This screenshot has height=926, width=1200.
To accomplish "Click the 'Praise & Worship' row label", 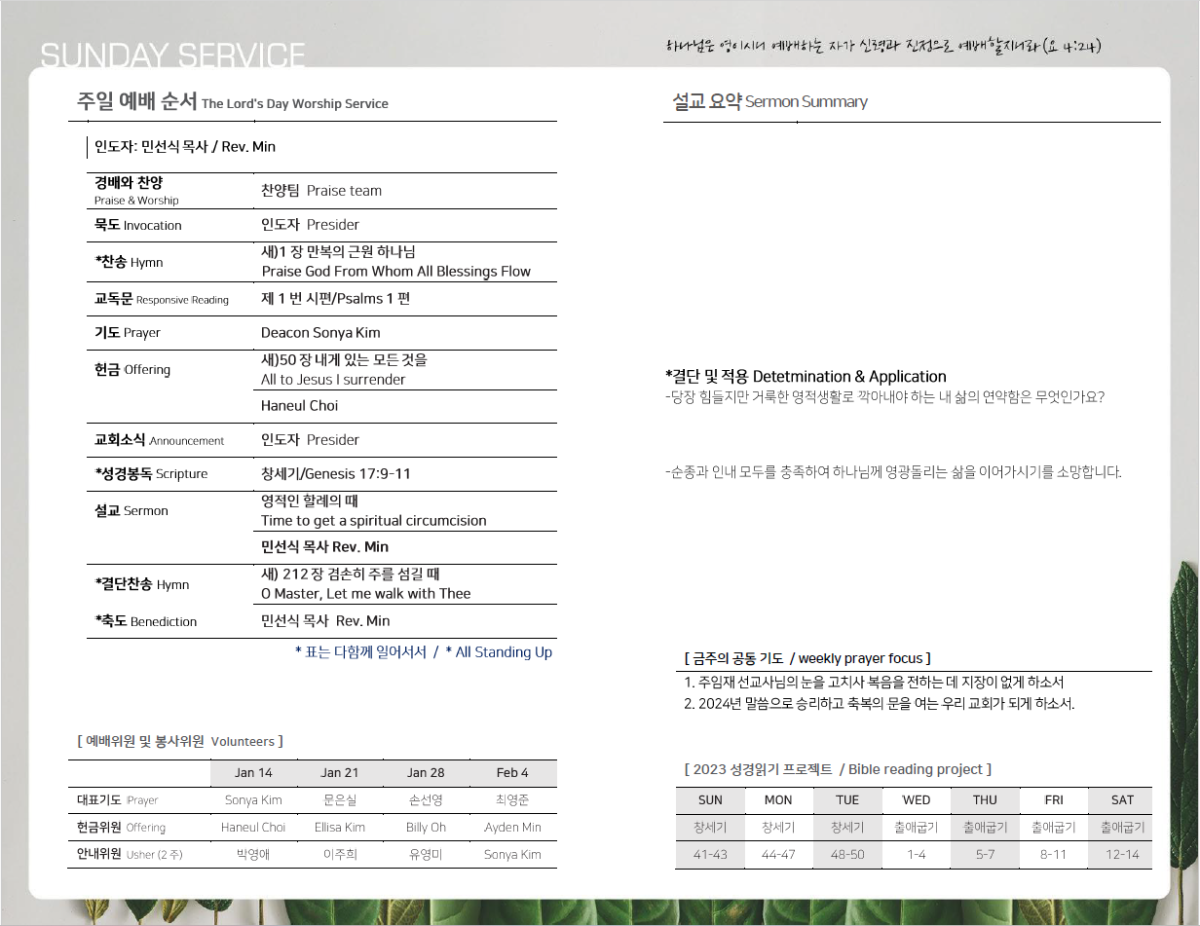I will (137, 201).
